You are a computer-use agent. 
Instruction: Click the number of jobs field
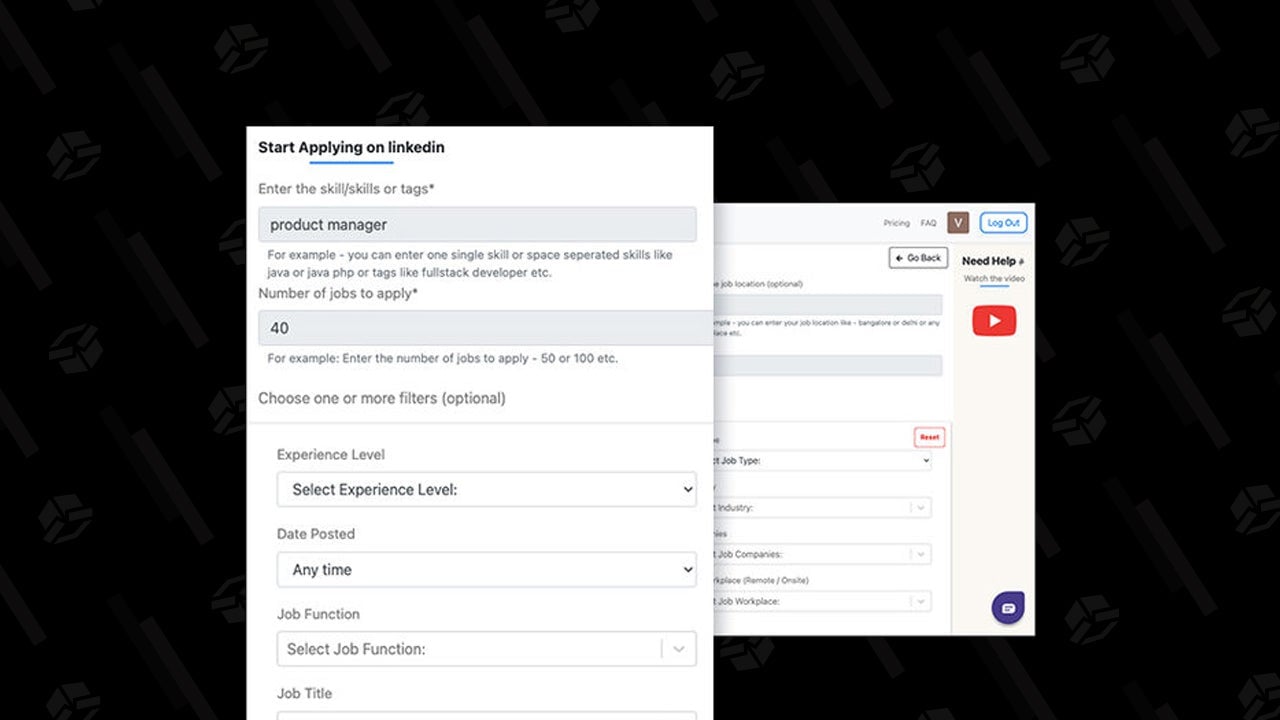coord(486,328)
